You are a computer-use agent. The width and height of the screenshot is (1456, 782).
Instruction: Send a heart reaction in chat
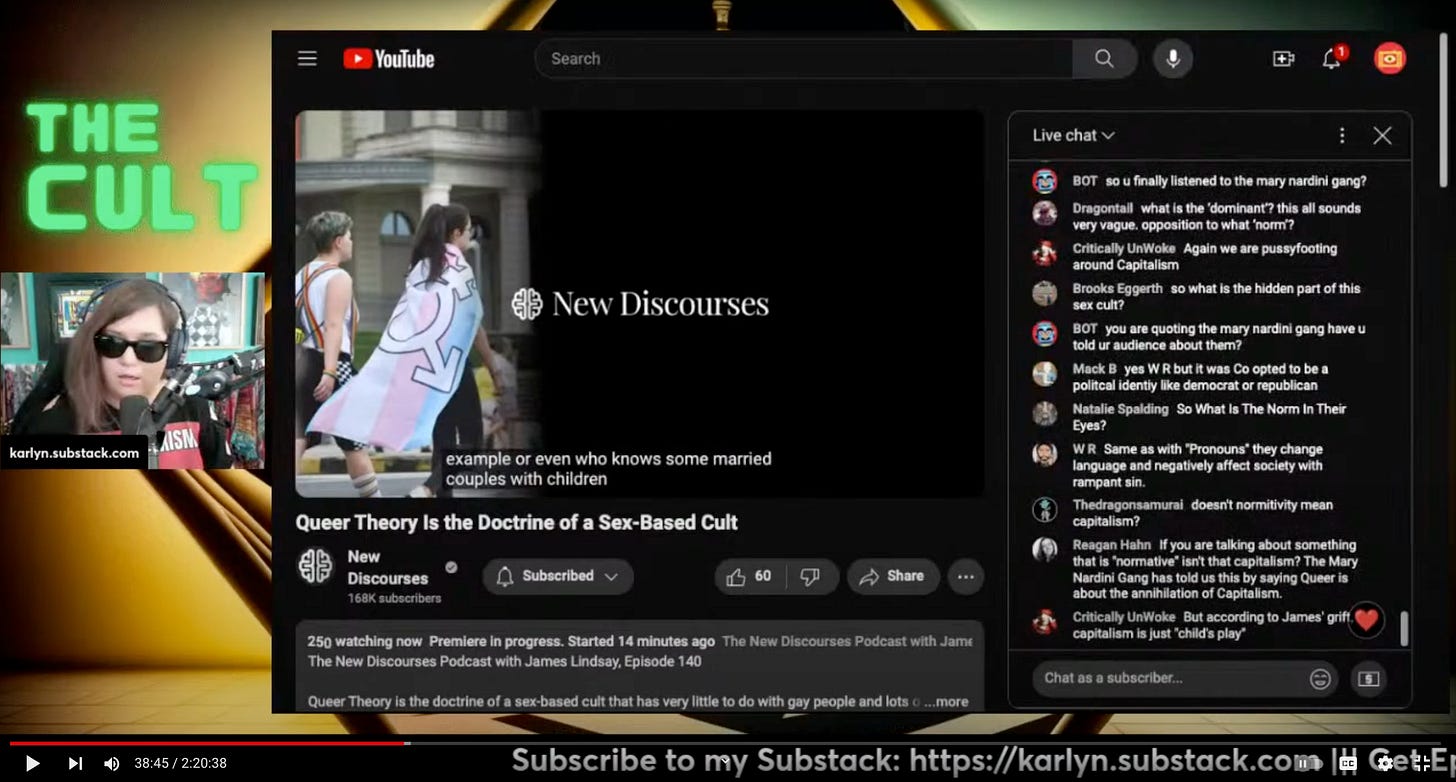click(1366, 620)
